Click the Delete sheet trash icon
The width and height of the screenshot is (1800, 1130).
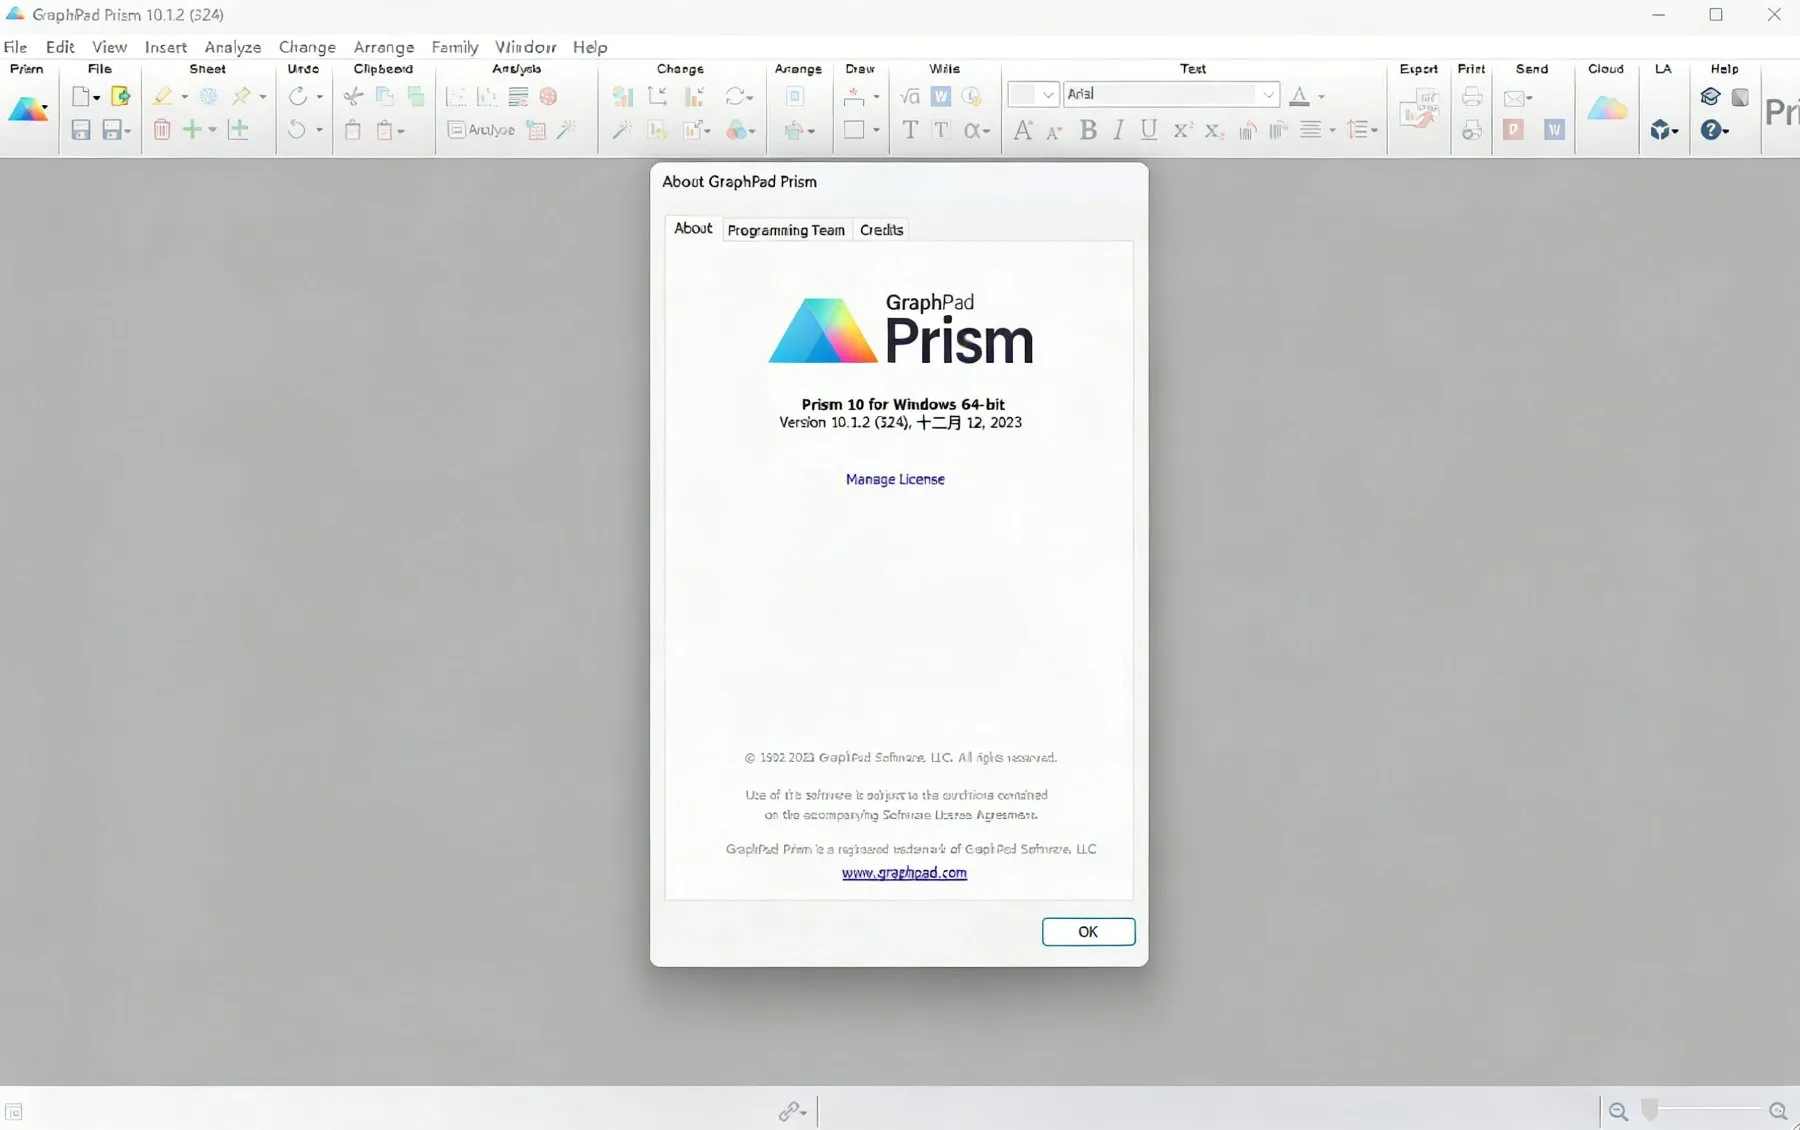point(162,130)
